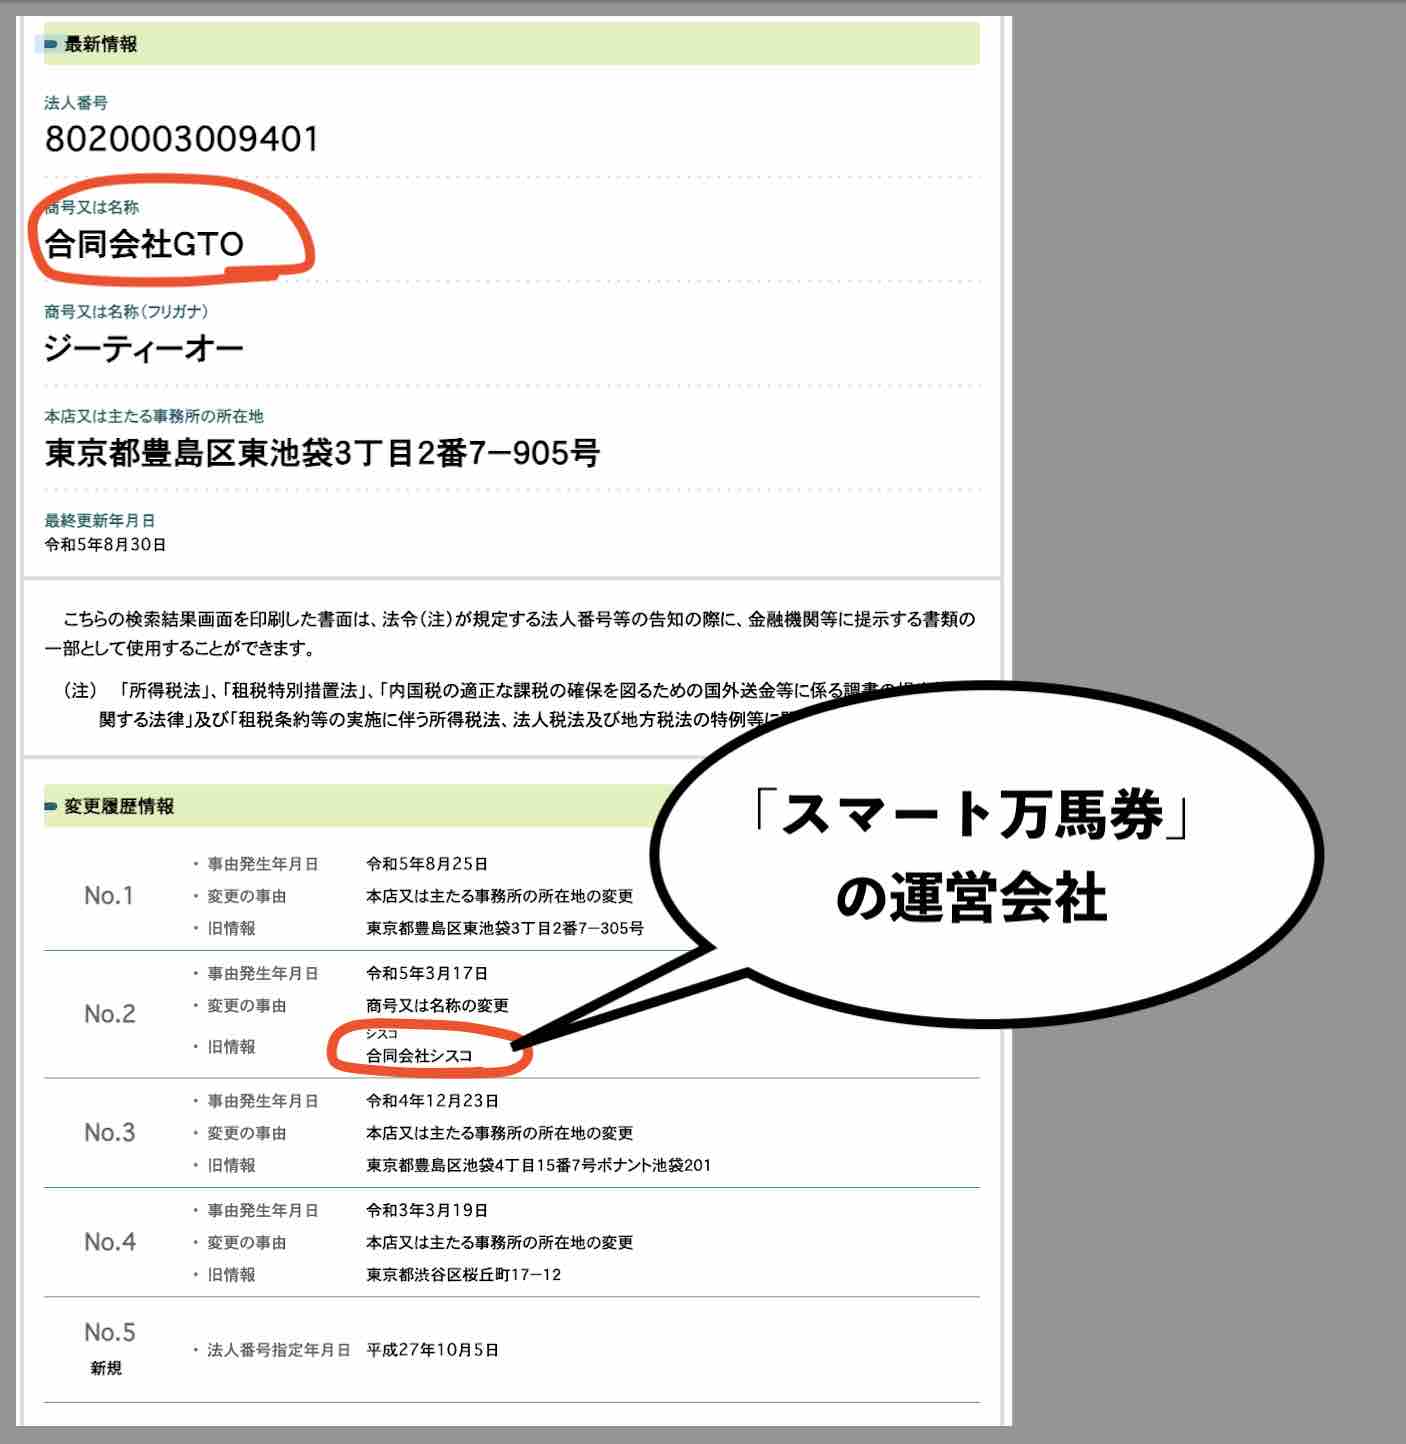Click the 最新情報 section header icon

tap(47, 42)
